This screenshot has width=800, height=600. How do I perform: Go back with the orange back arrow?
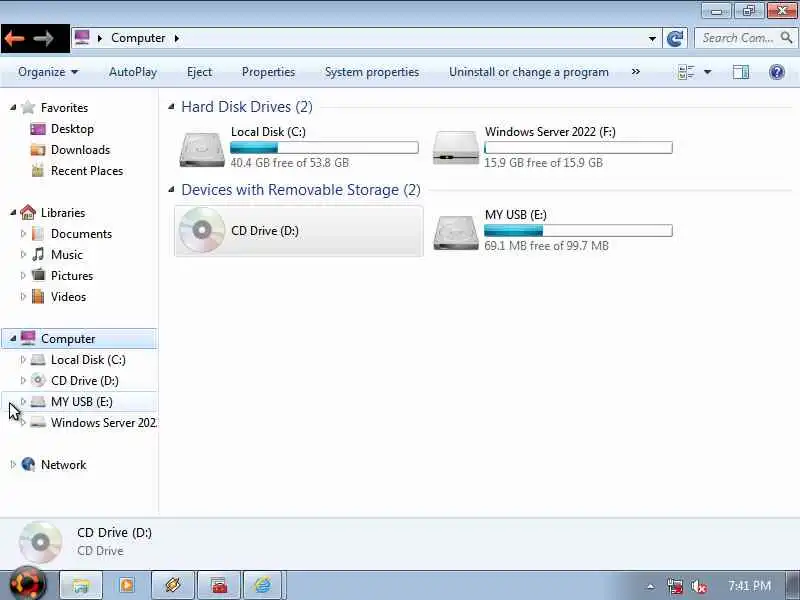click(x=15, y=38)
